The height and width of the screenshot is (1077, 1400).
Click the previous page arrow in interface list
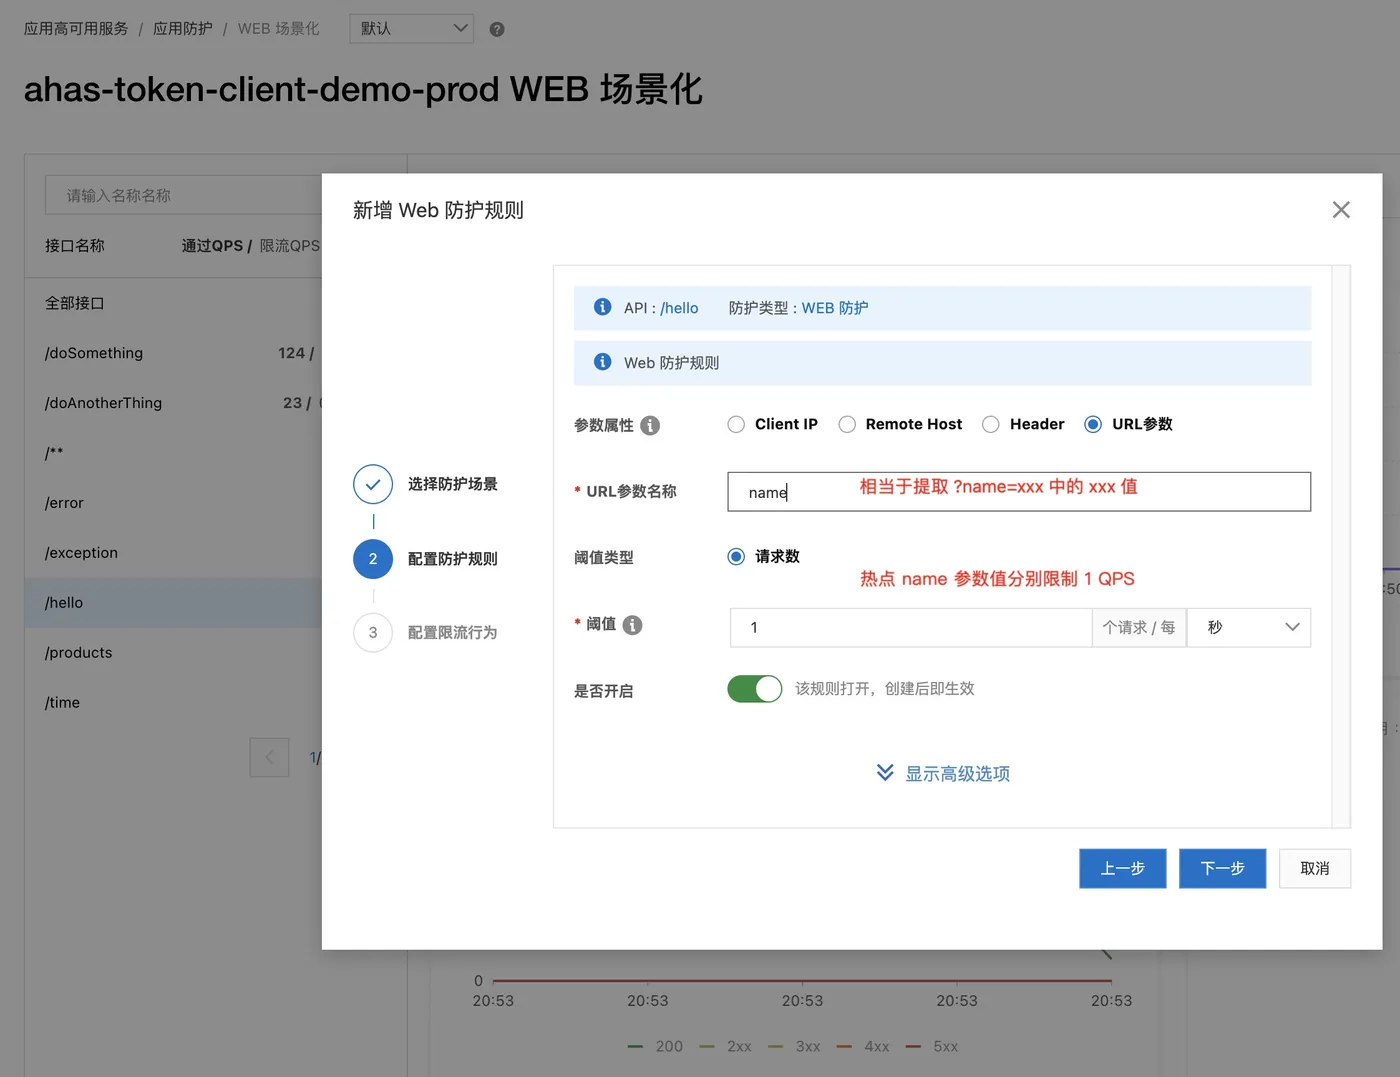tap(269, 757)
